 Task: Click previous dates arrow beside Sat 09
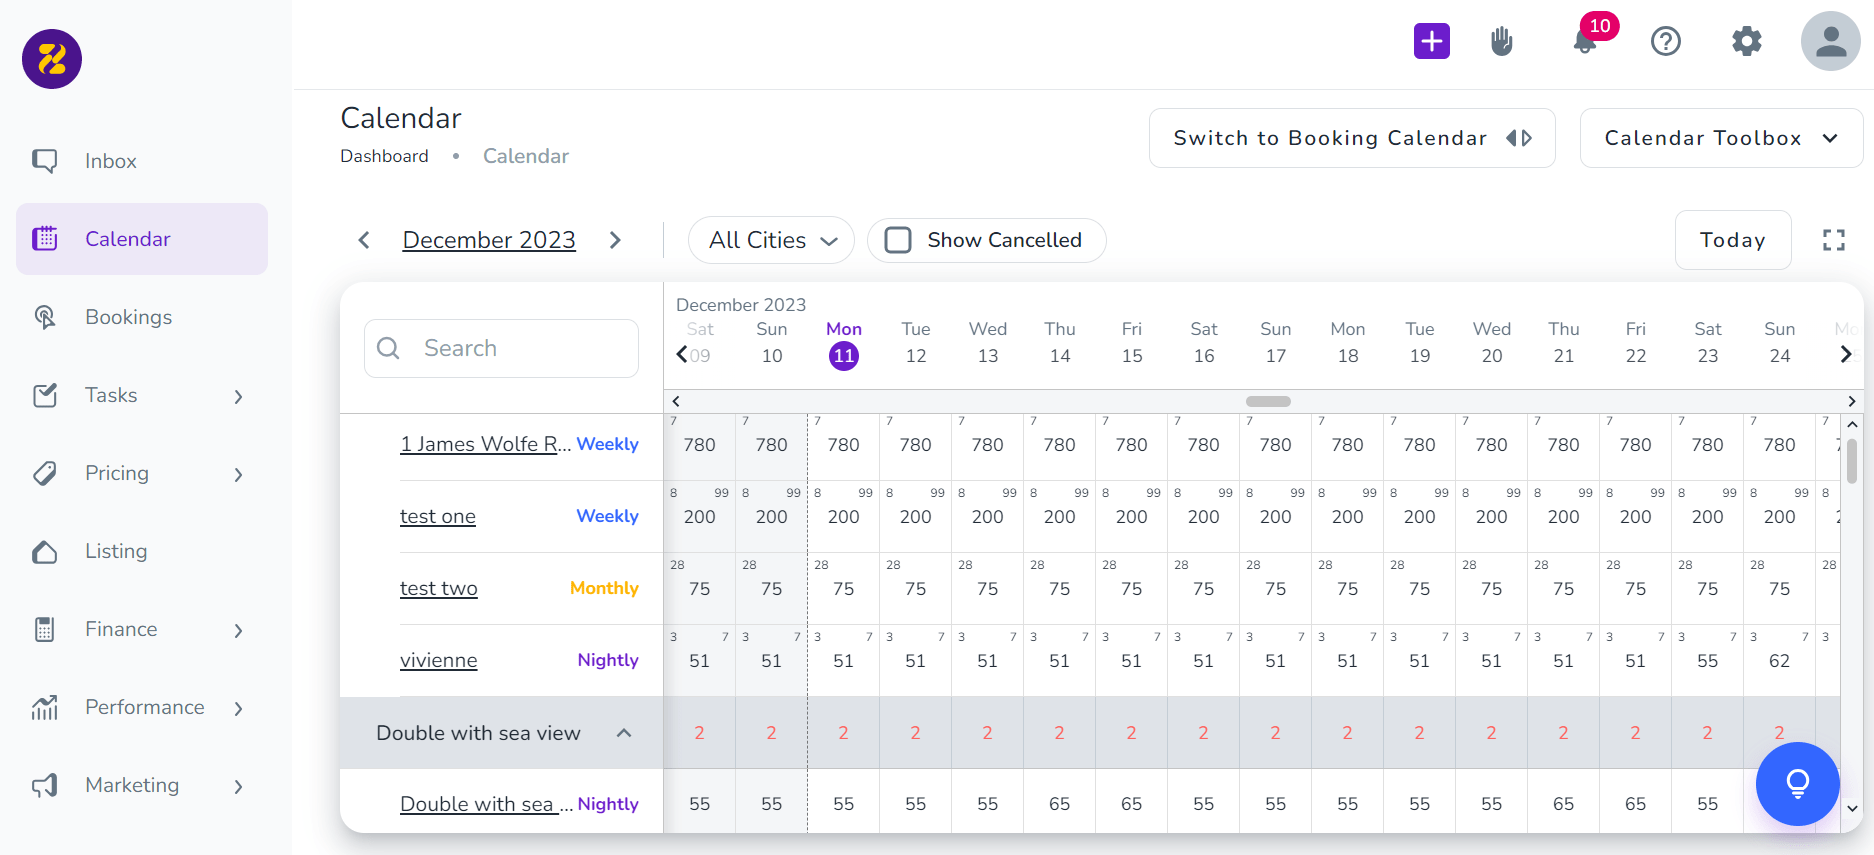682,354
